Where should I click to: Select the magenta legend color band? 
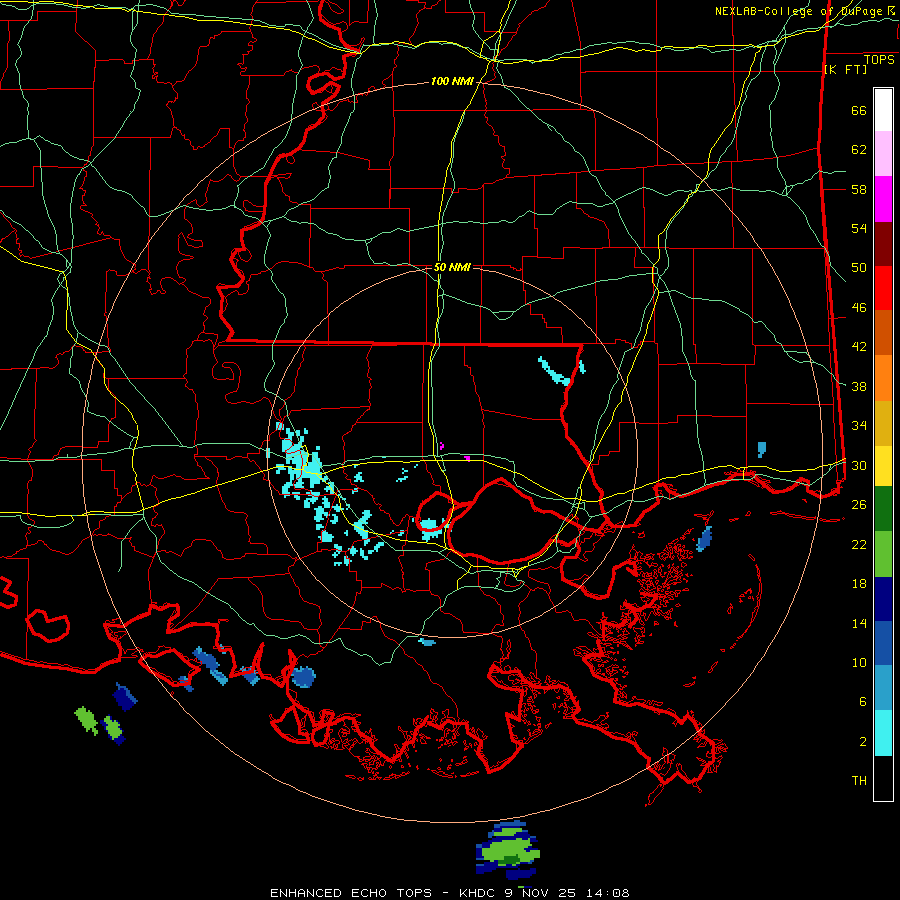click(x=883, y=199)
